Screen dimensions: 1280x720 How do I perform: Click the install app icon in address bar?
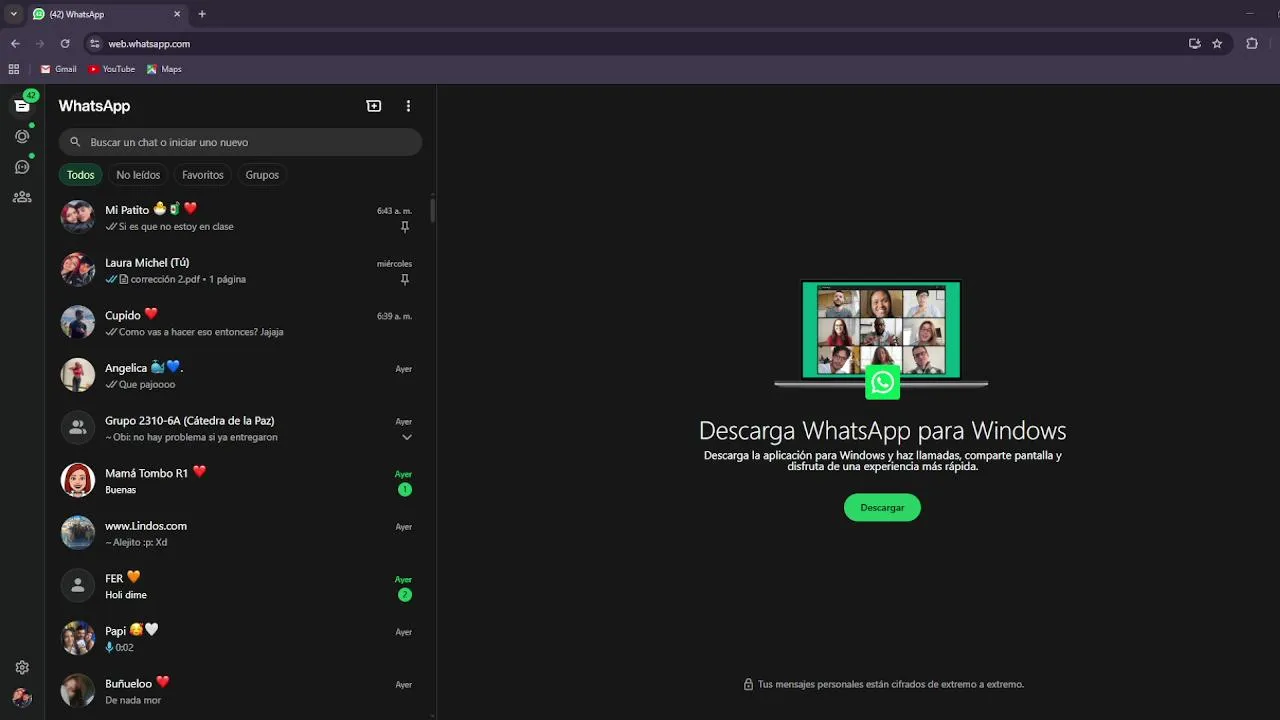click(1194, 44)
